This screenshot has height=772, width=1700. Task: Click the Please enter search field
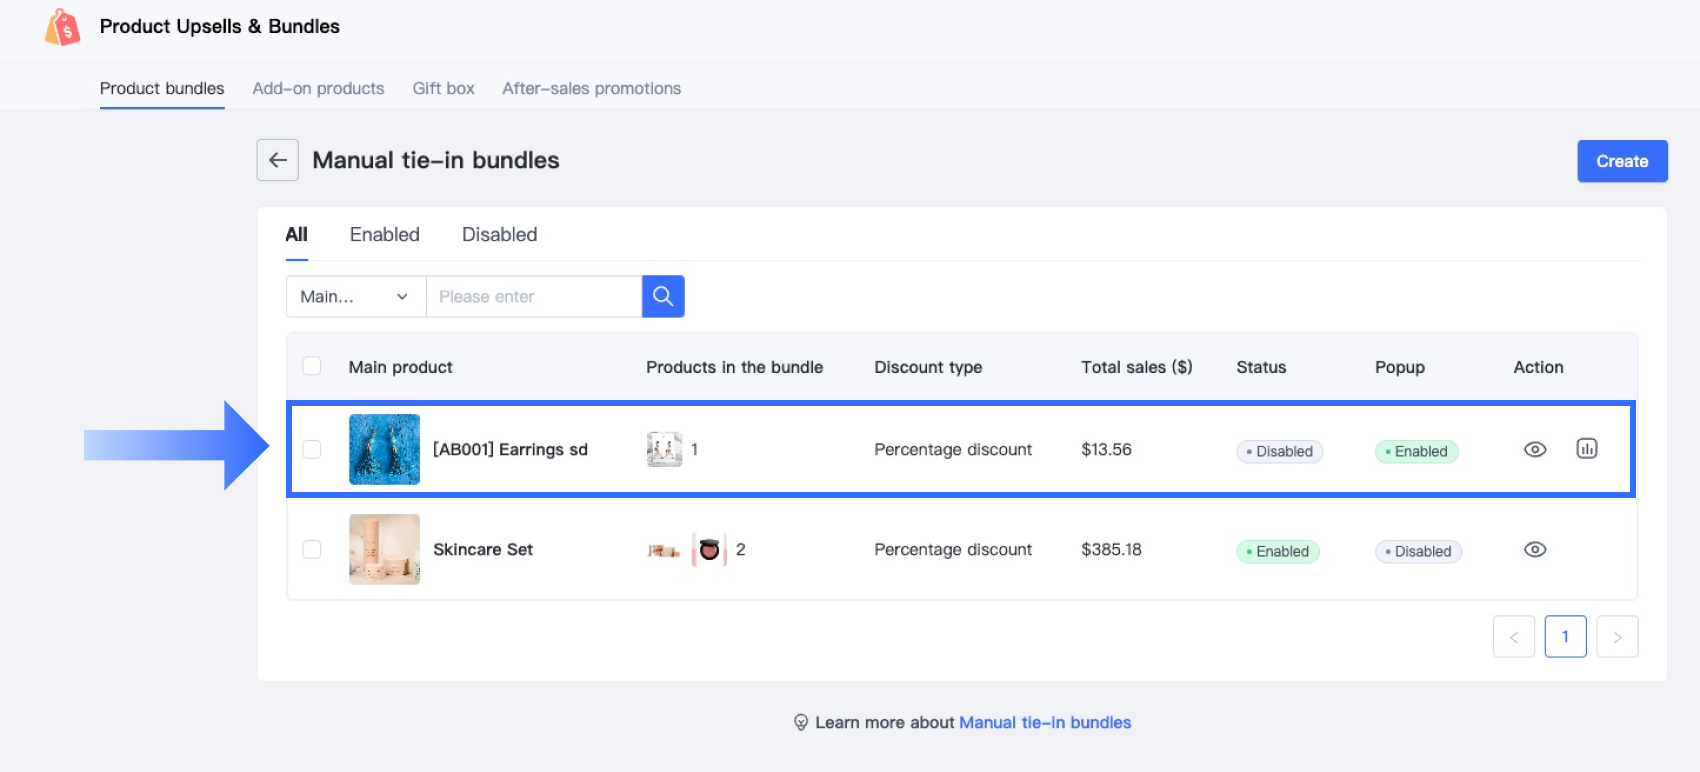[x=534, y=297]
